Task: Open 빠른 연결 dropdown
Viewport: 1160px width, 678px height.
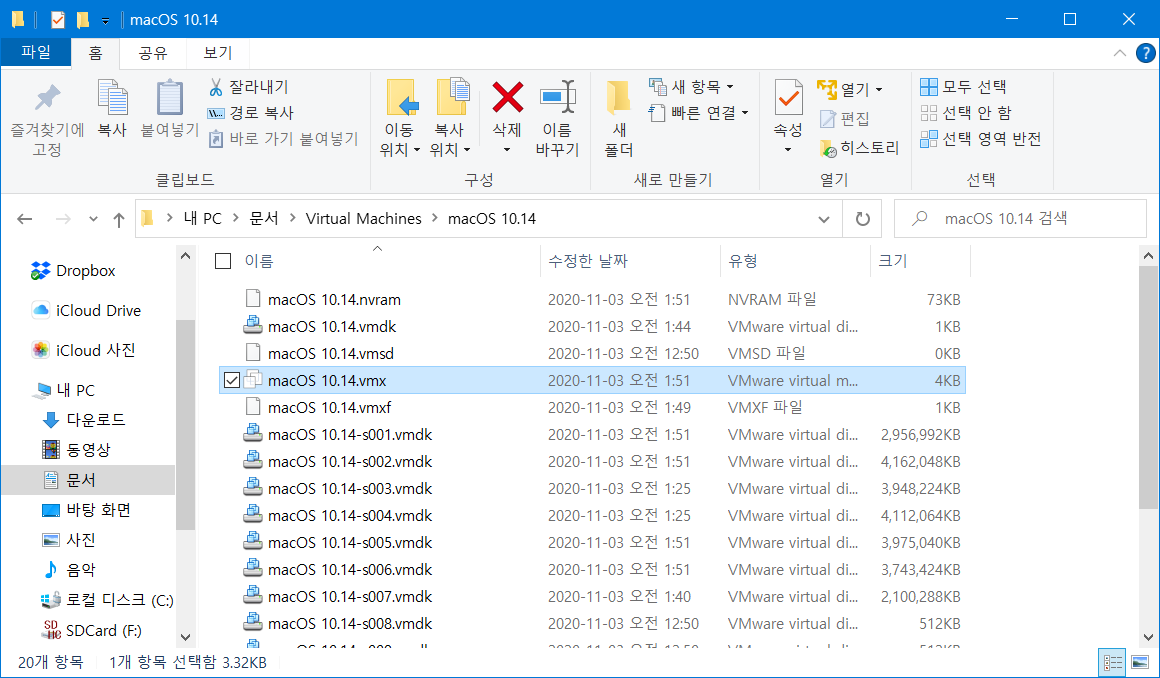Action: coord(699,113)
